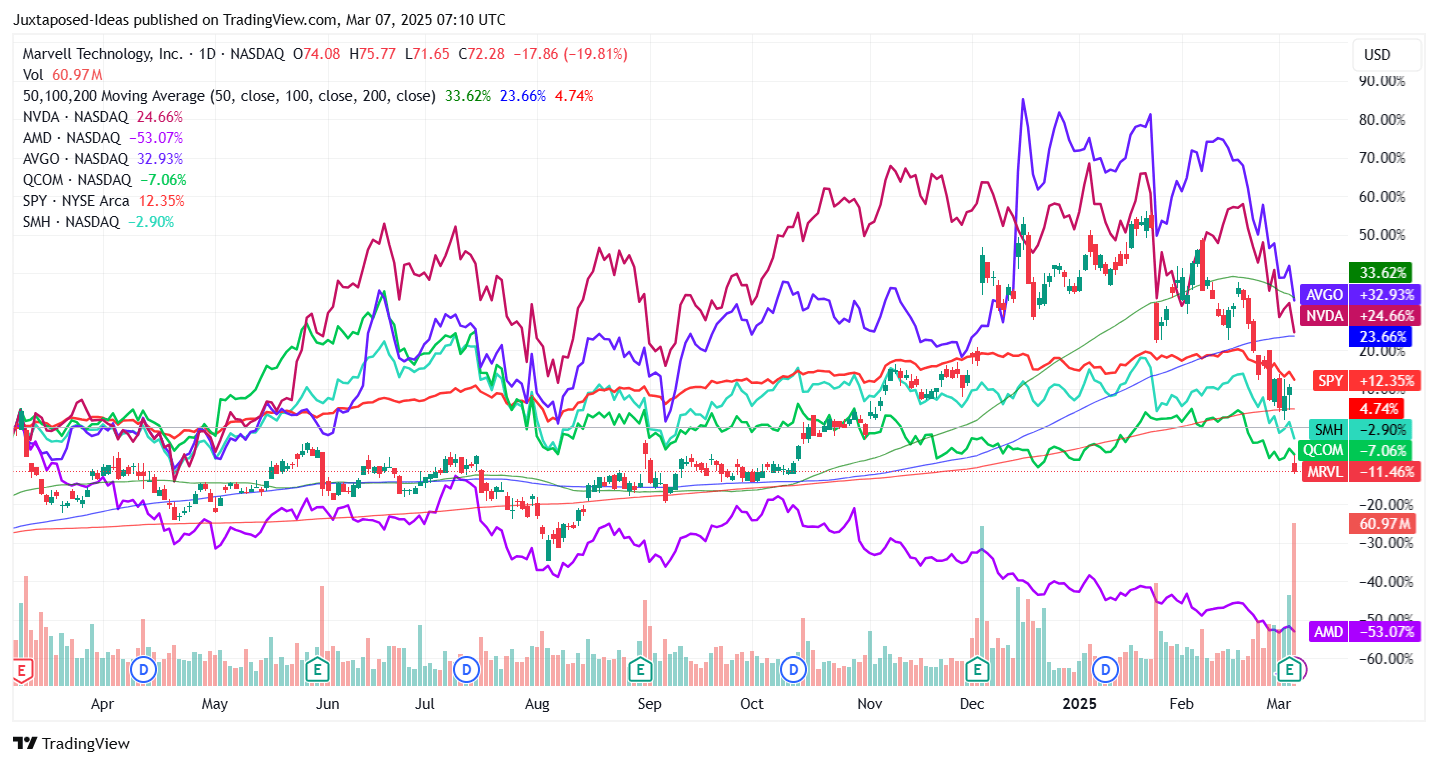
Task: Click the NVDA +24.66% price scale label
Action: (1361, 316)
